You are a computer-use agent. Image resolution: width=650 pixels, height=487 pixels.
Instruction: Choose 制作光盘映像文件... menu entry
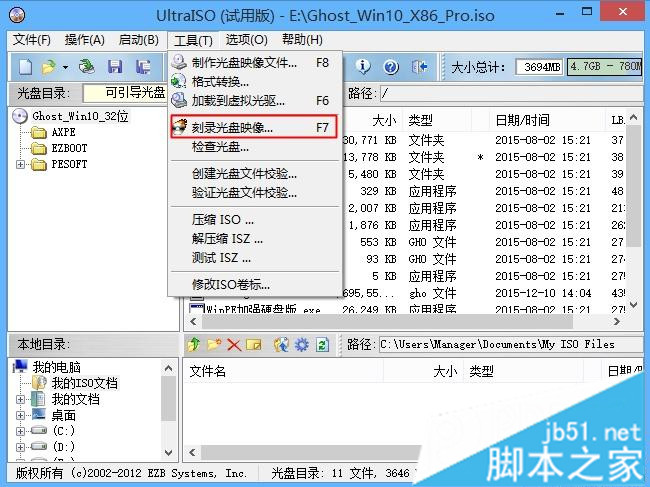pos(255,63)
